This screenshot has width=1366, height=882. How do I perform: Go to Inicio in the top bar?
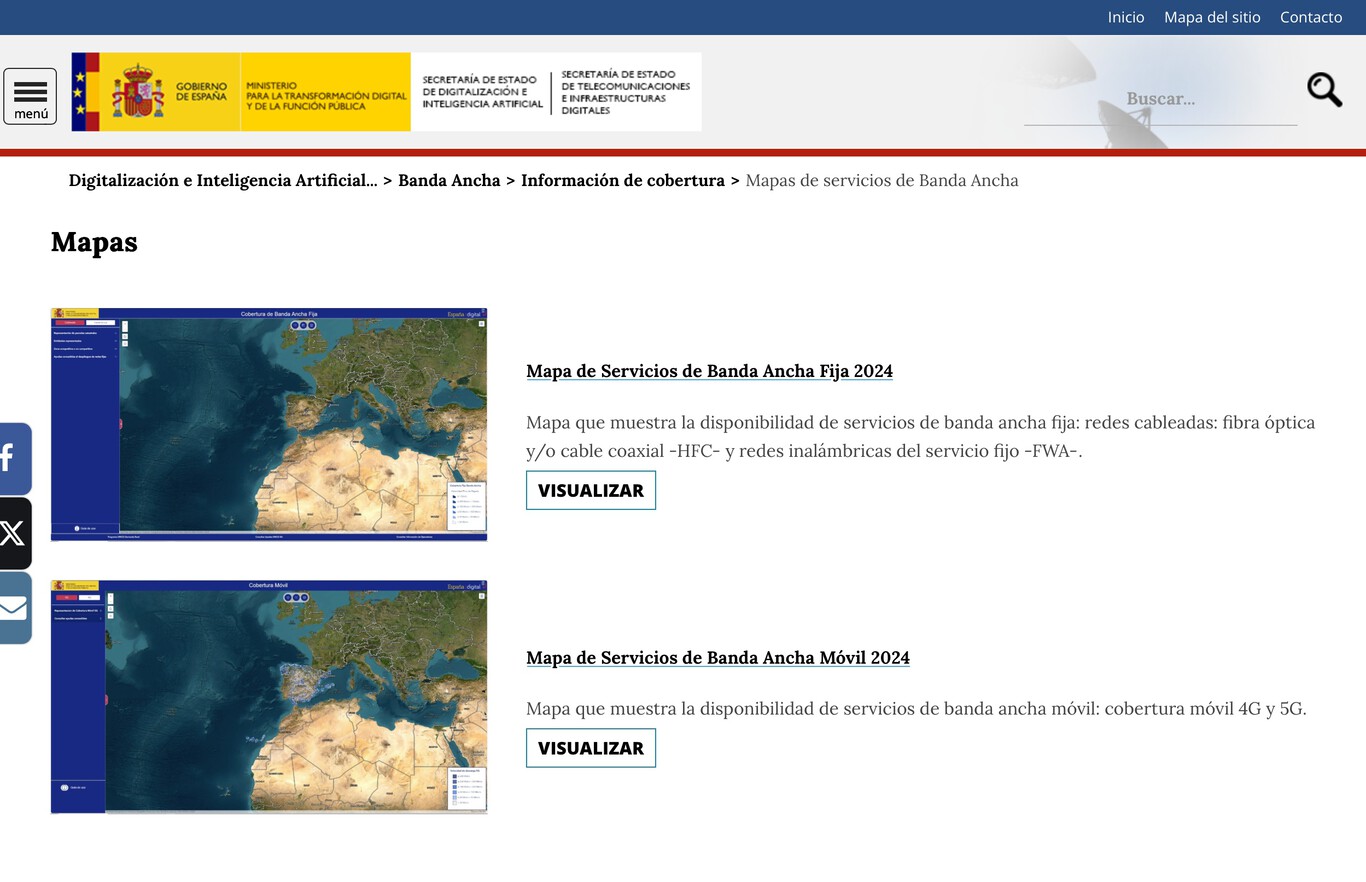(1126, 17)
